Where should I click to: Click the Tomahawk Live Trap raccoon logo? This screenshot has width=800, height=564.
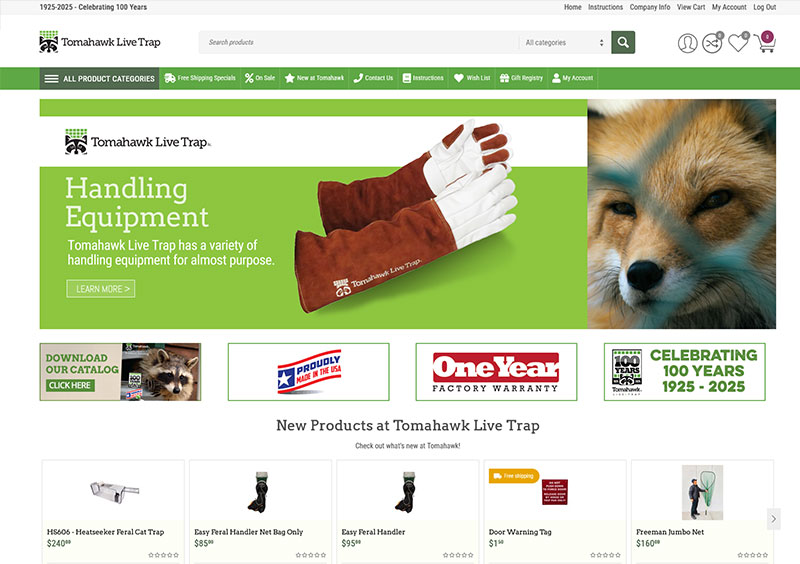(100, 42)
